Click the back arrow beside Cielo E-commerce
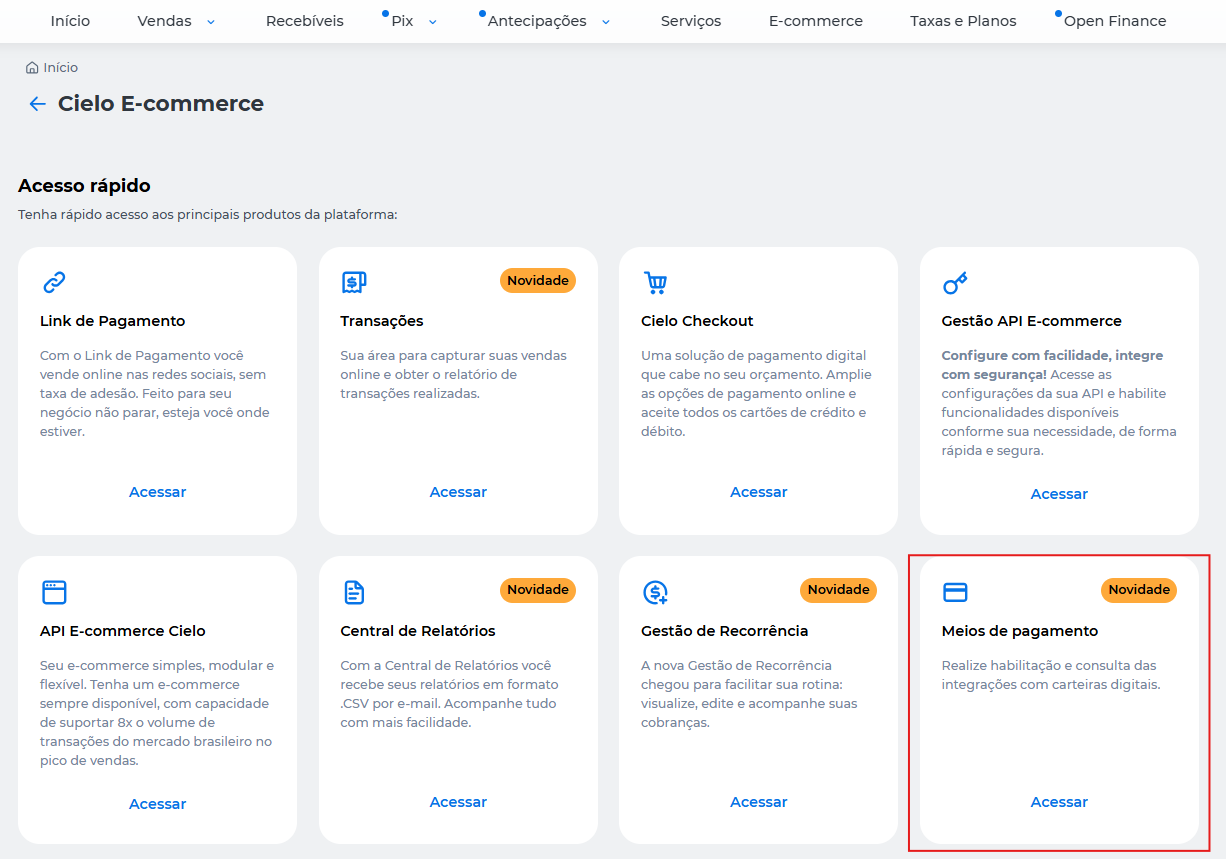 click(x=37, y=104)
